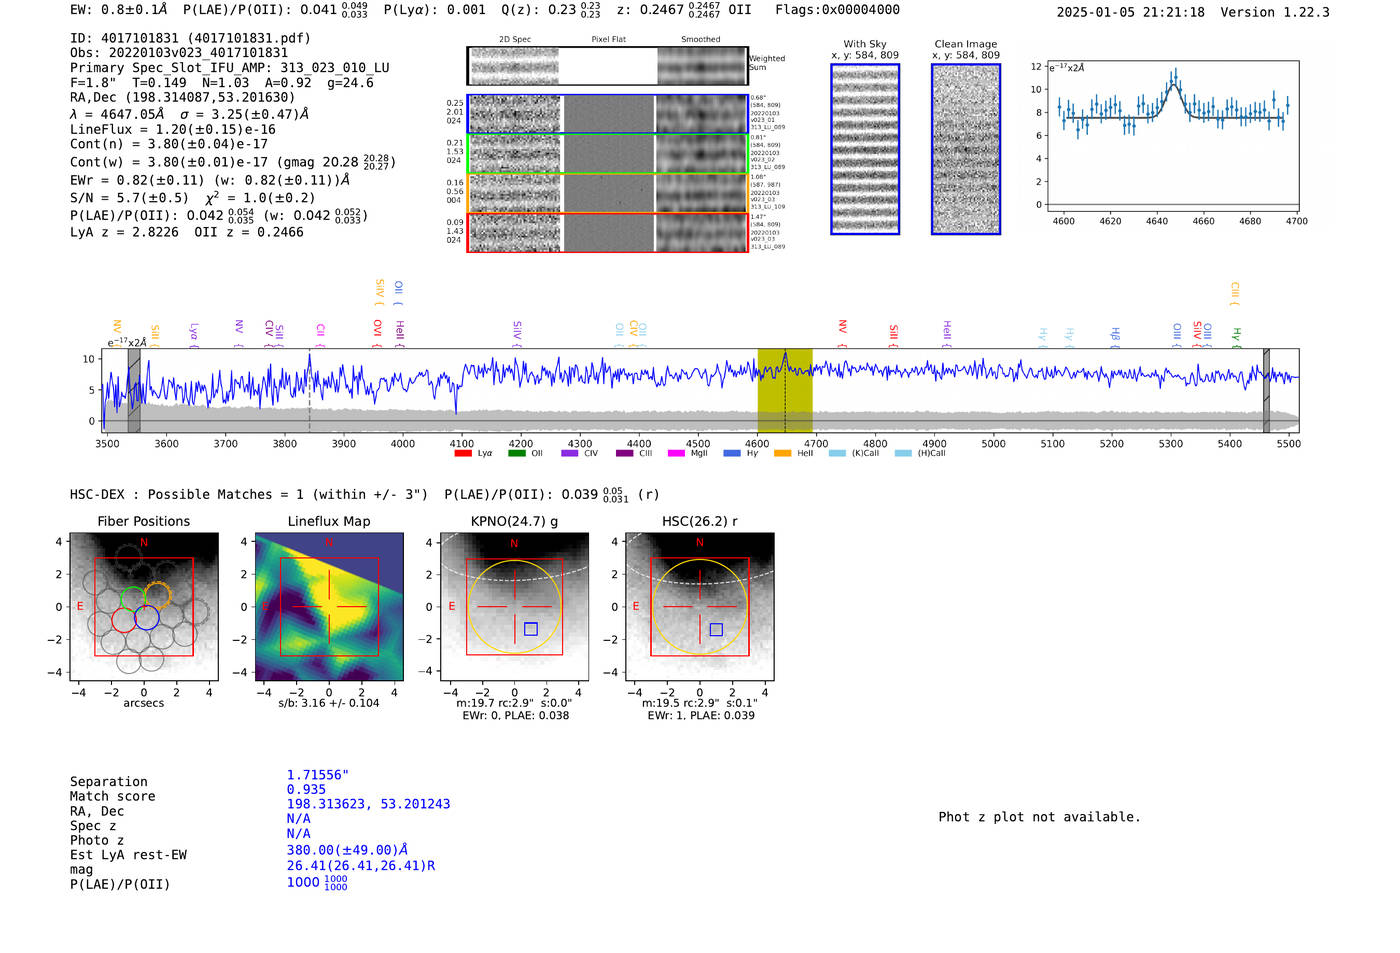Click the purple CIV legend swatch
1400x953 pixels.
[x=570, y=453]
